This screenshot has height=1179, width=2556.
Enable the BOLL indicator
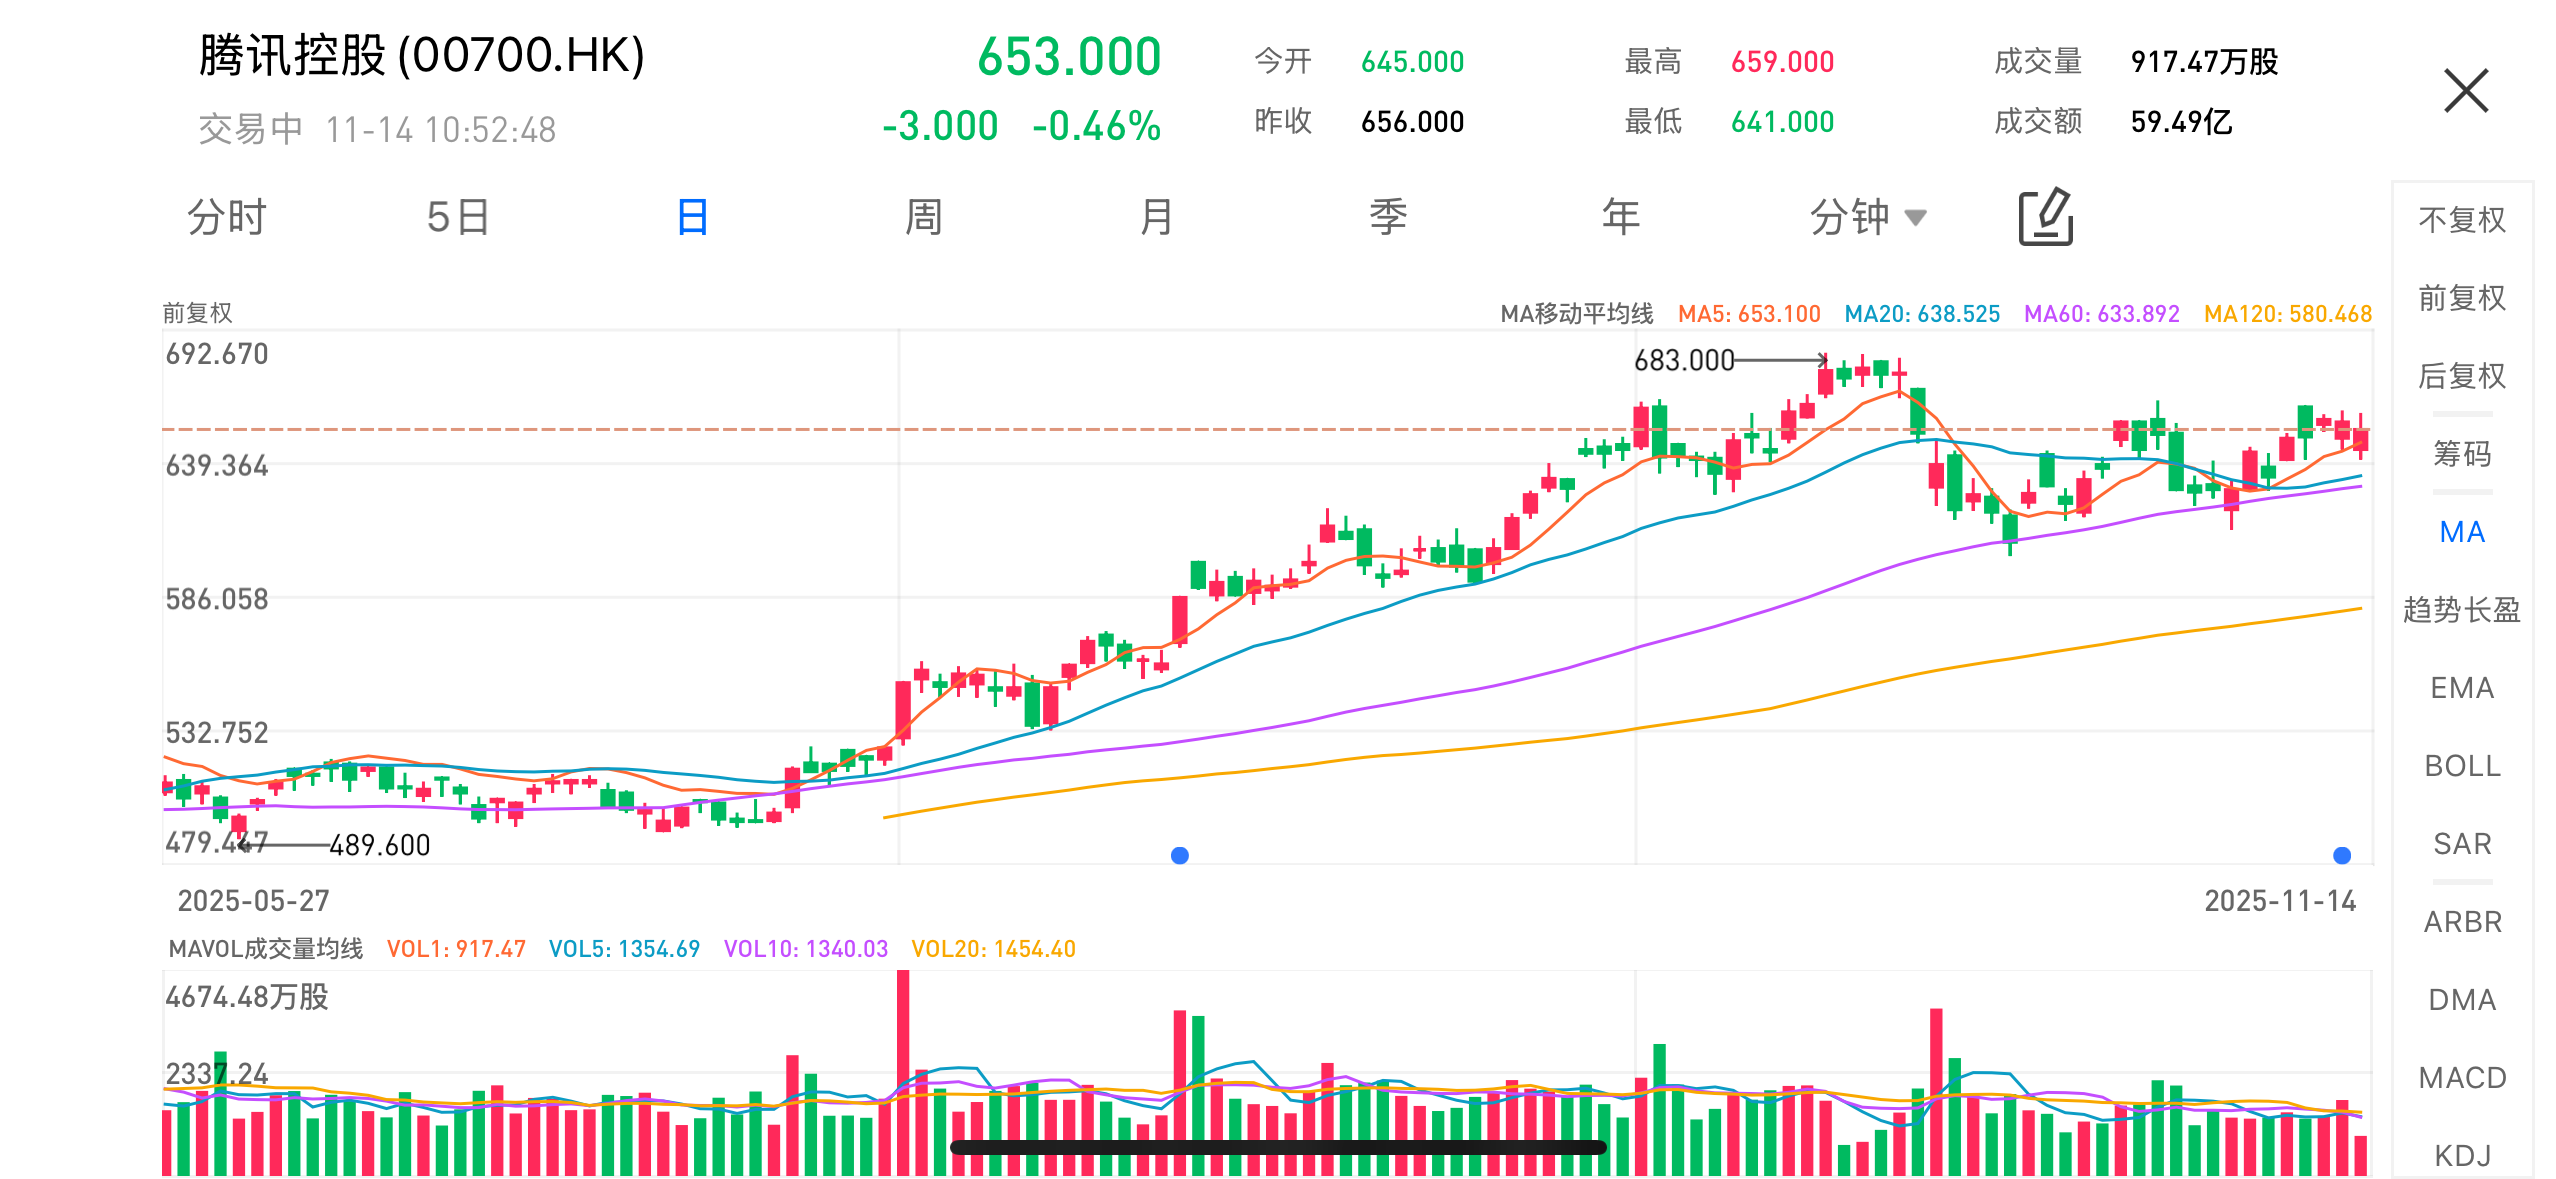pyautogui.click(x=2461, y=766)
